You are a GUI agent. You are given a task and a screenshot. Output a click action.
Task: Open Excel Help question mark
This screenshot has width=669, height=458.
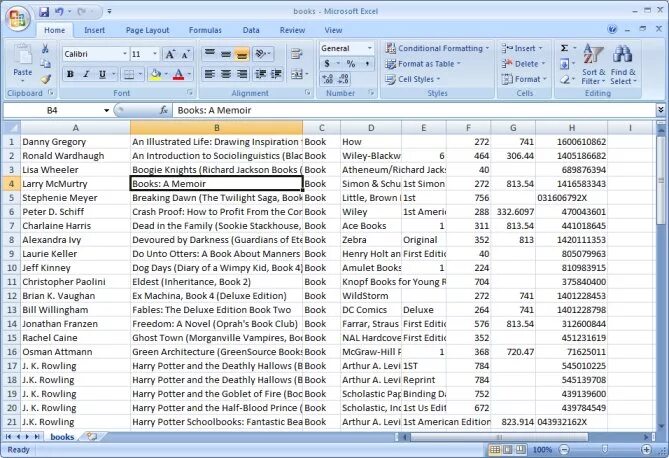tap(612, 29)
